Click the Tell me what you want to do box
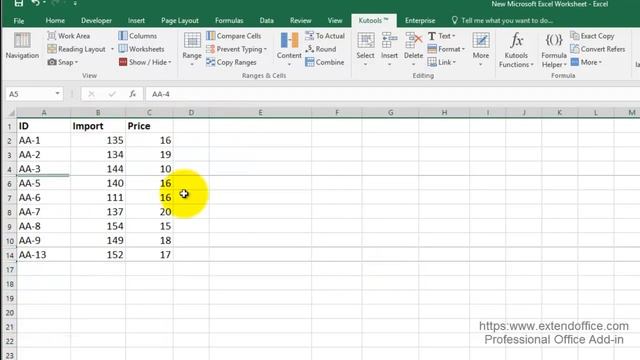The image size is (640, 360). [x=502, y=20]
